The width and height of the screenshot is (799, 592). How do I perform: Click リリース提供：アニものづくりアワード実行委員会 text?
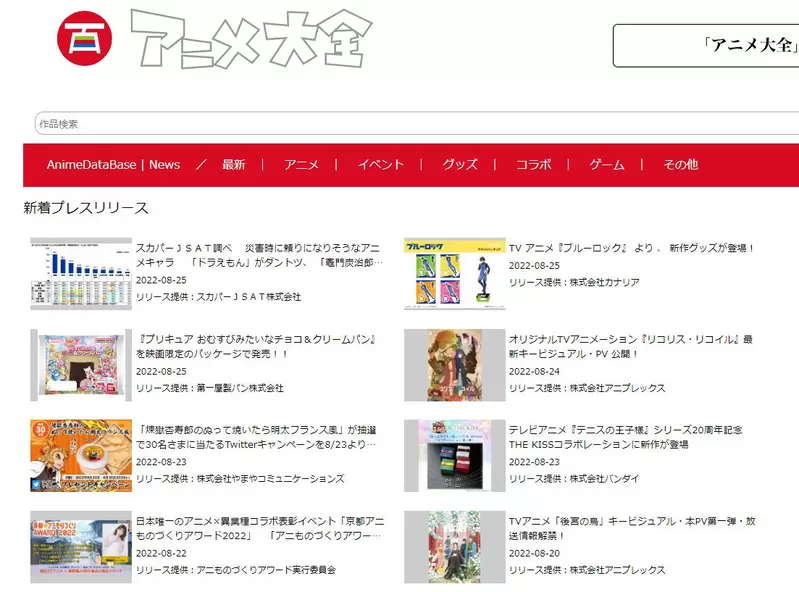click(235, 570)
